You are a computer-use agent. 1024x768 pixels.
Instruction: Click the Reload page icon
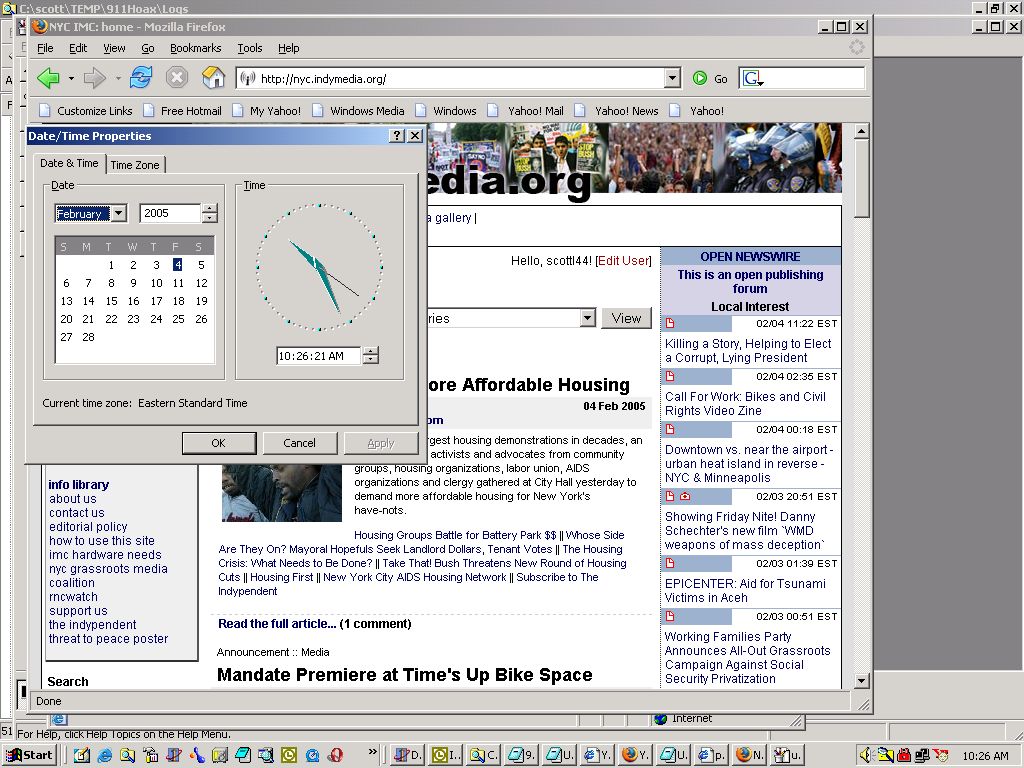pyautogui.click(x=141, y=78)
